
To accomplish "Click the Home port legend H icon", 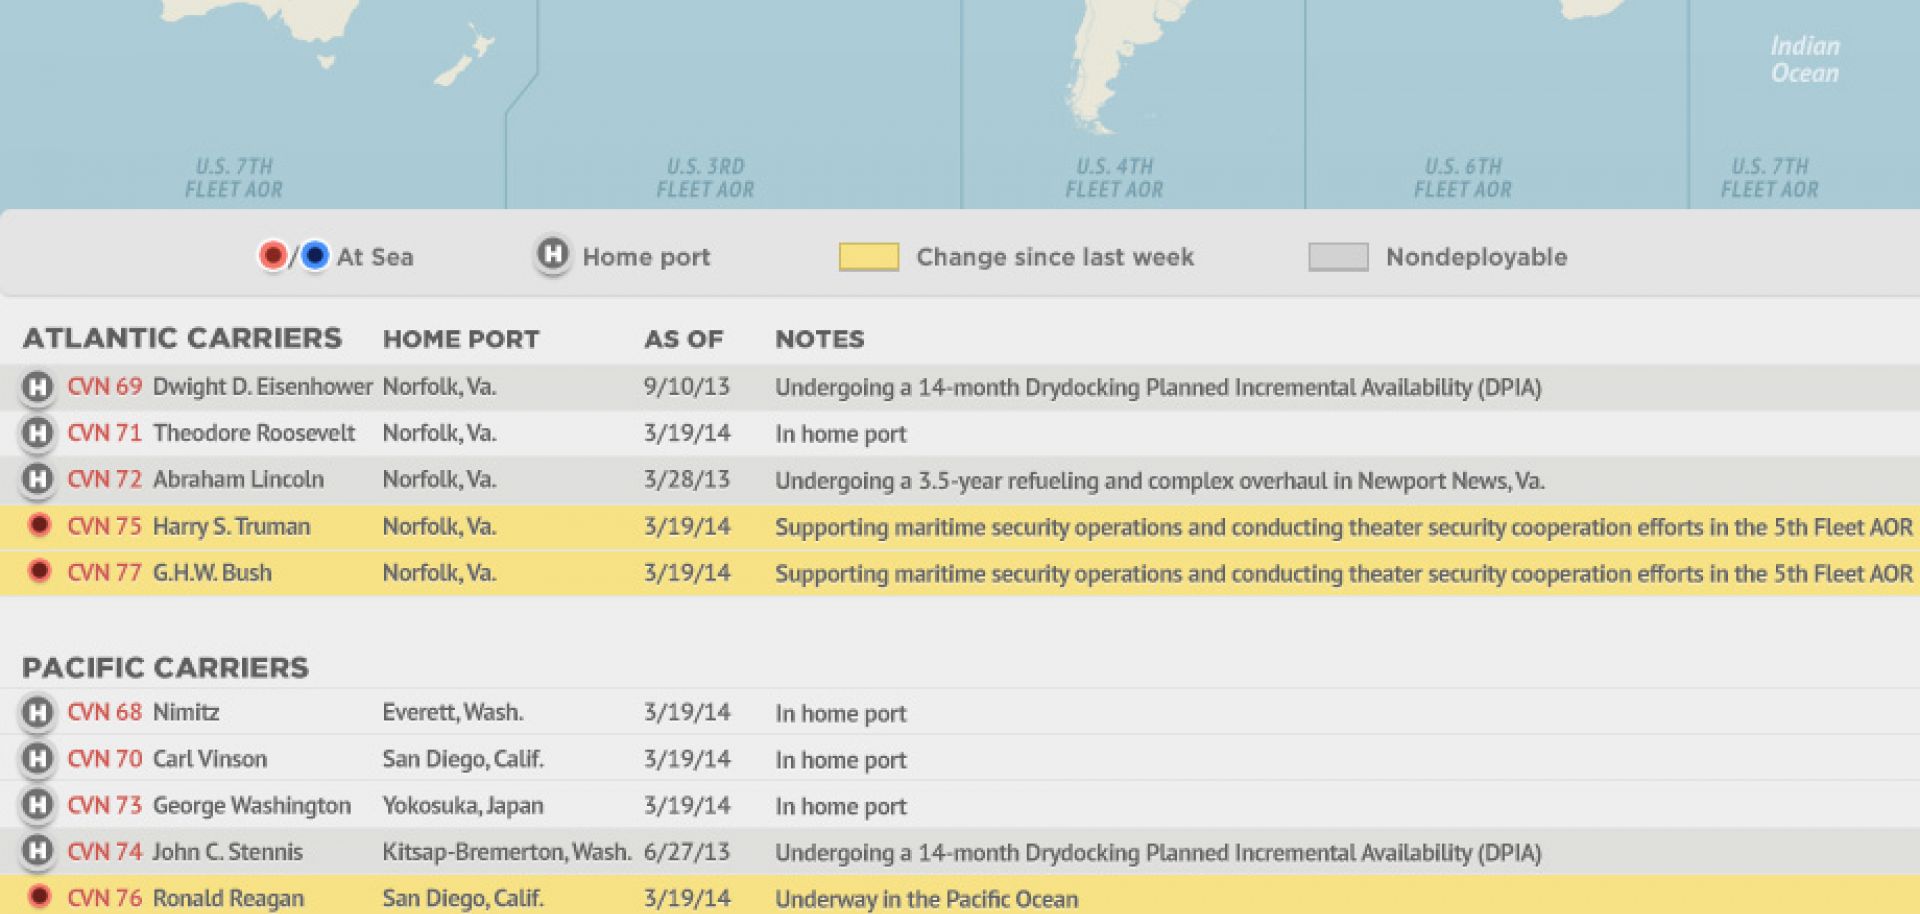I will (x=552, y=255).
